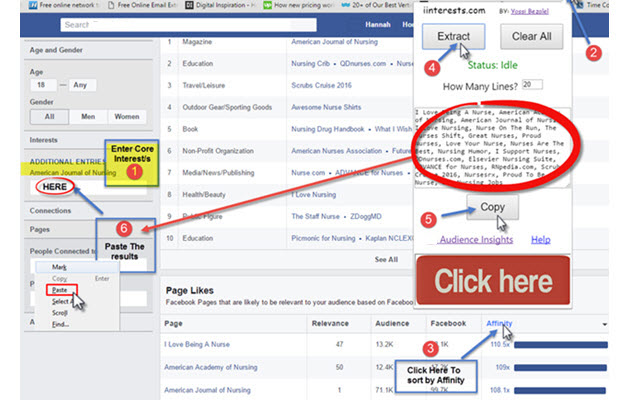Click the Interests entry field marked HERE

click(x=88, y=187)
